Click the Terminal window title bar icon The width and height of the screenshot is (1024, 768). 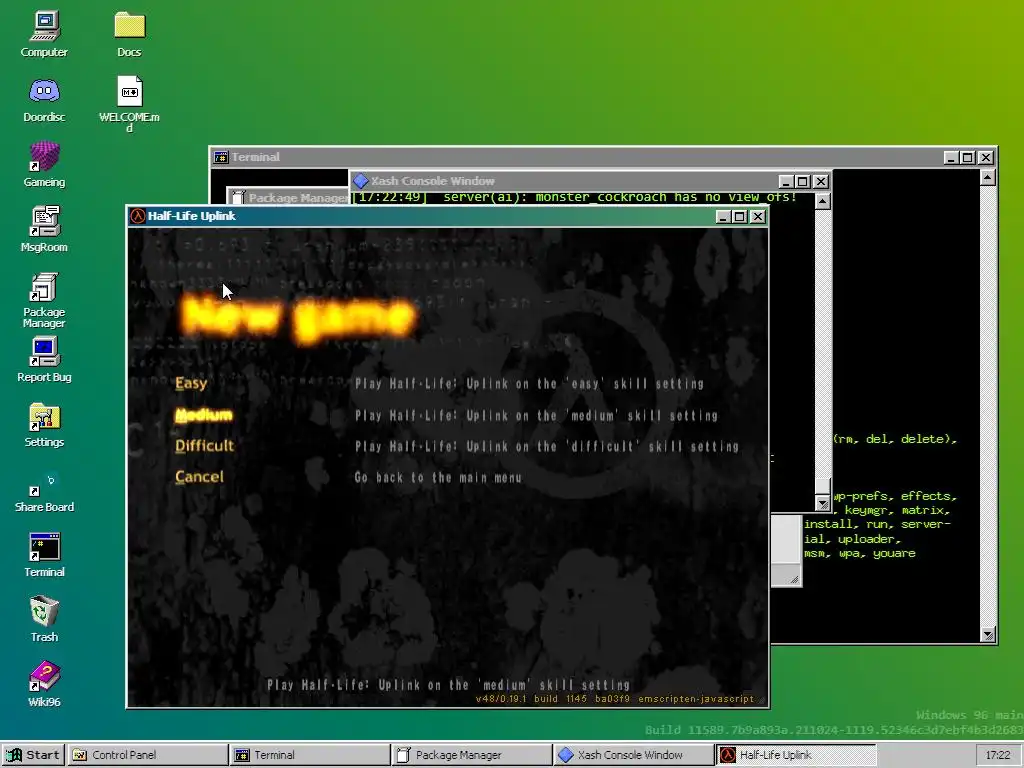pos(221,157)
